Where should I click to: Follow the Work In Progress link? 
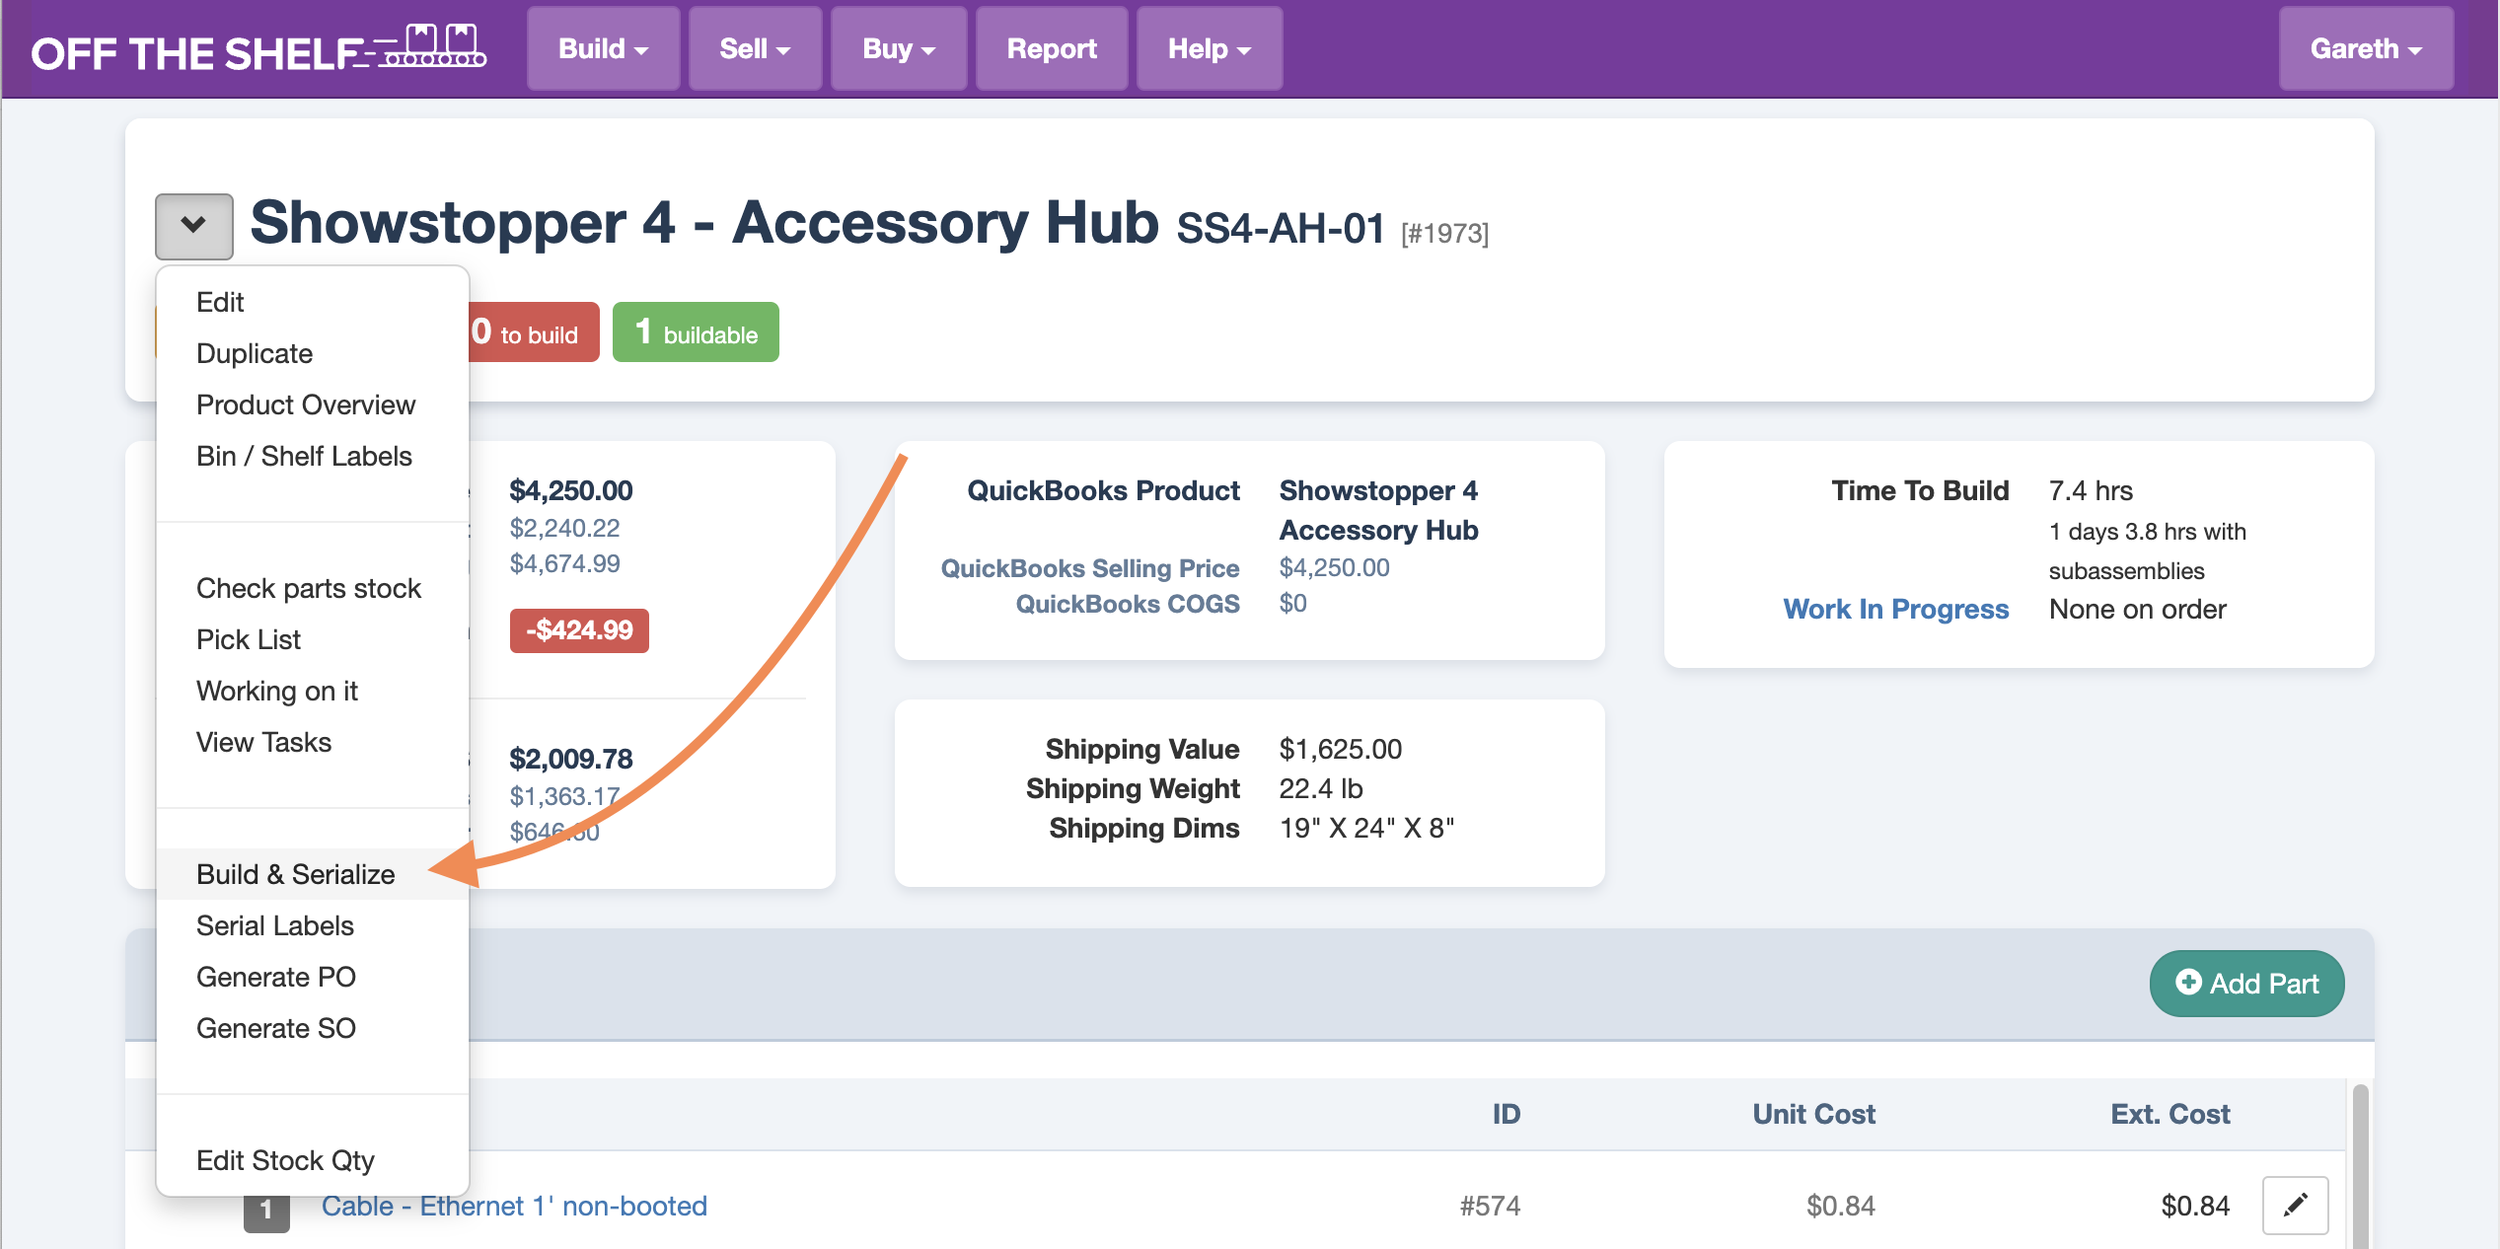[x=1895, y=609]
